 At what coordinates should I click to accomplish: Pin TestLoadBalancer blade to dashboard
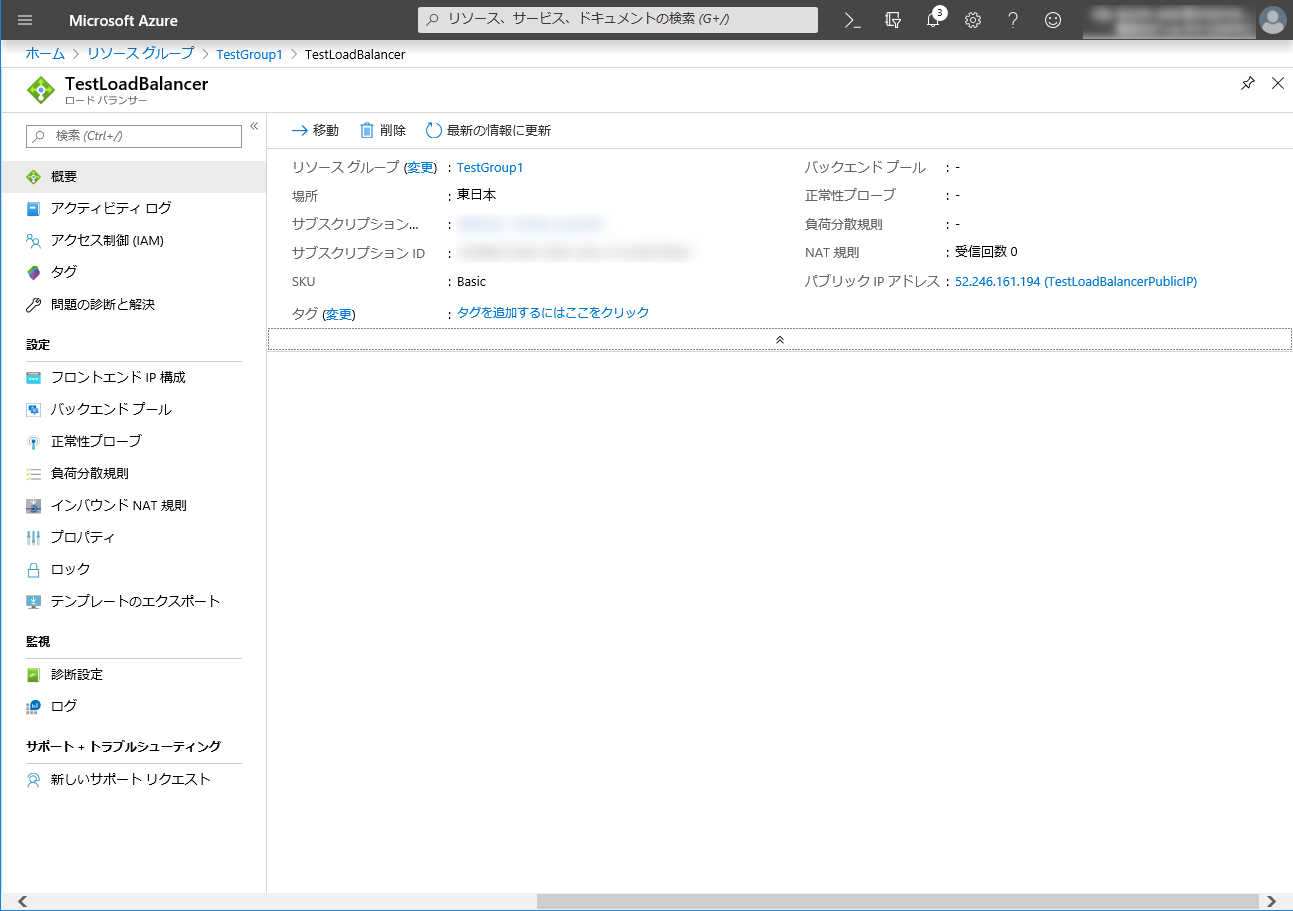click(x=1247, y=84)
